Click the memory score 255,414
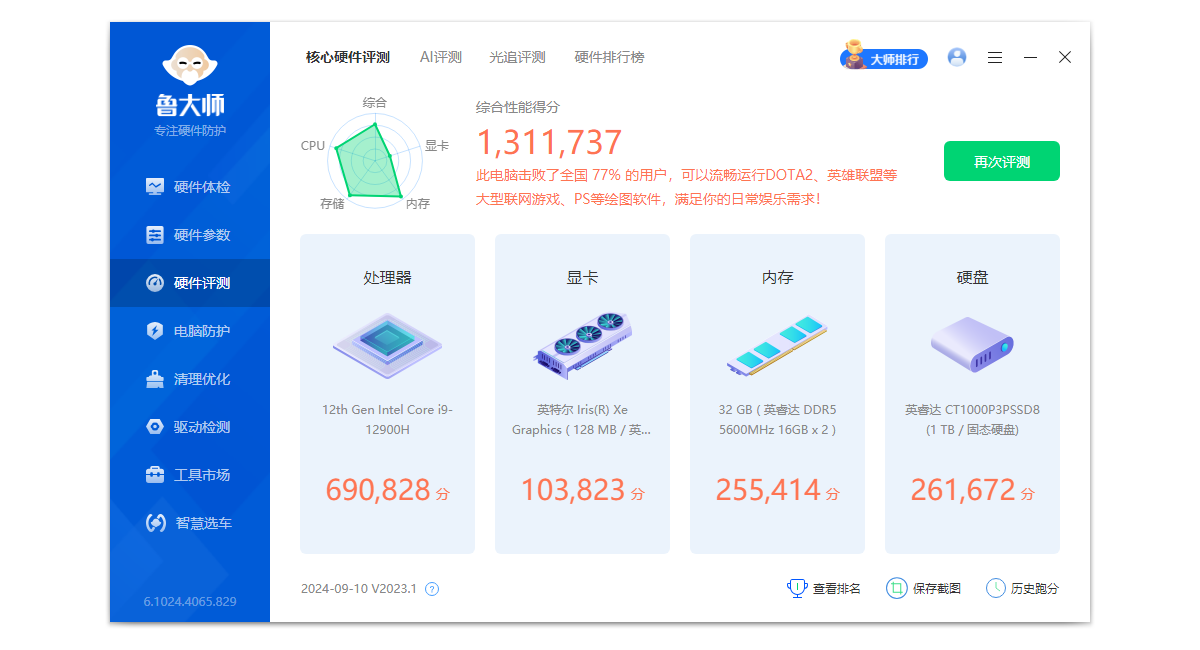Viewport: 1200px width, 650px height. pos(768,490)
